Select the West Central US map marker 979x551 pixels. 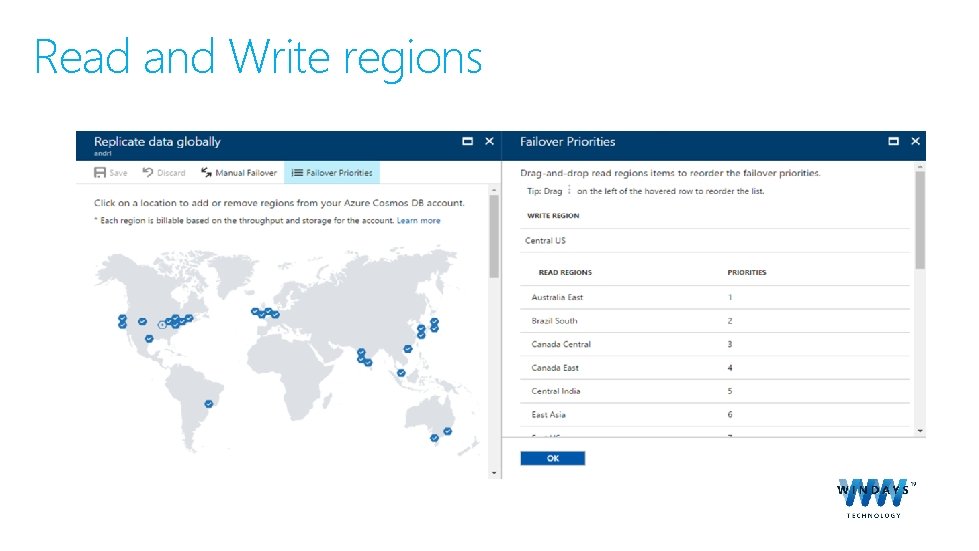click(142, 321)
